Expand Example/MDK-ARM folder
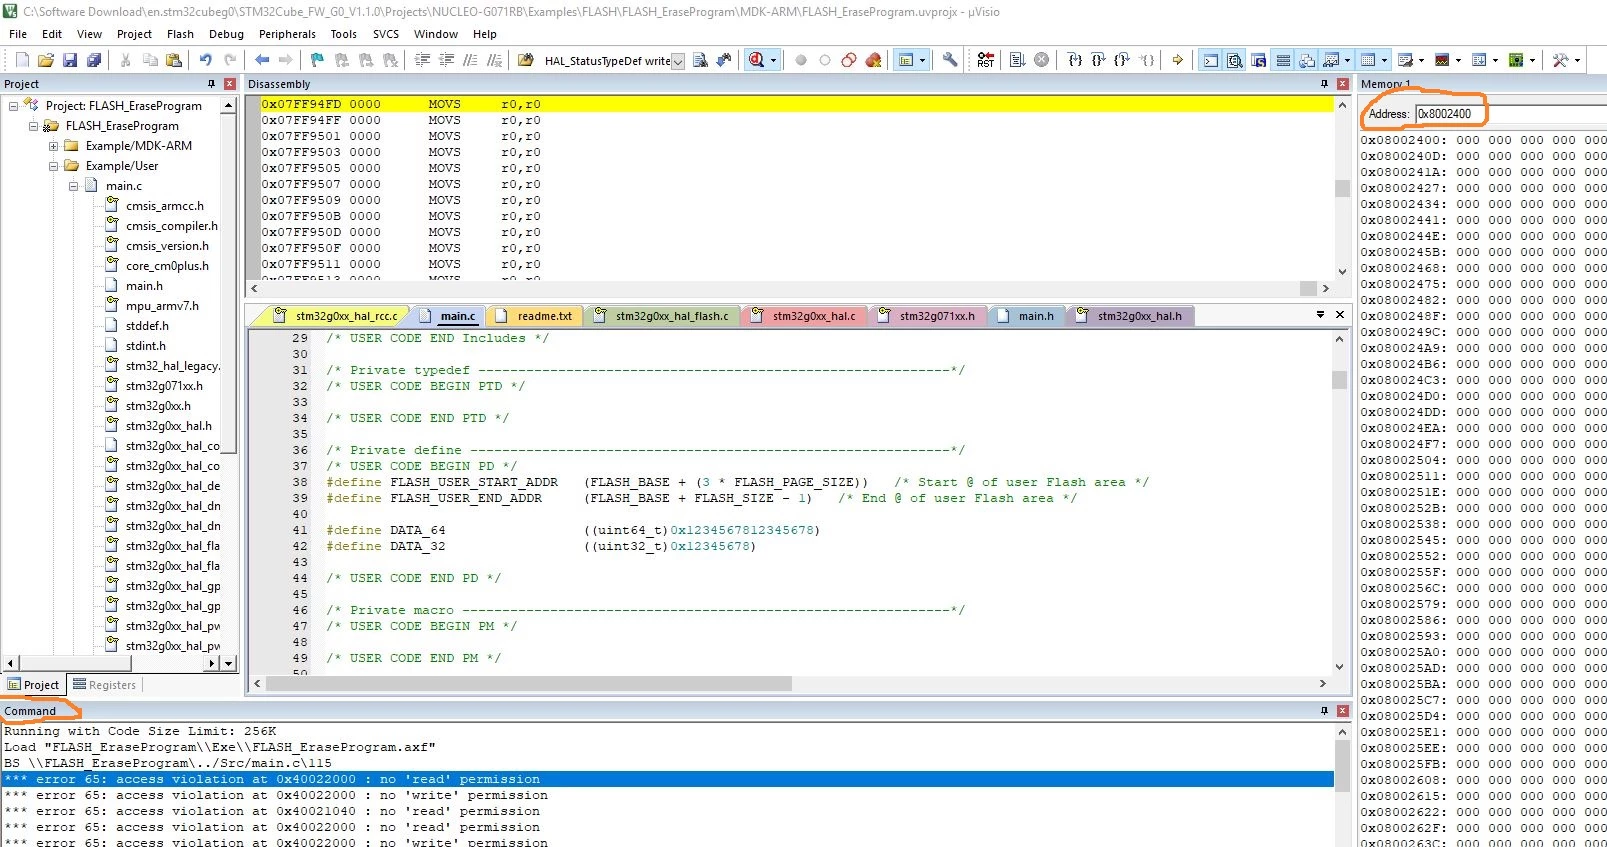Screen dimensions: 1607x847 [53, 146]
